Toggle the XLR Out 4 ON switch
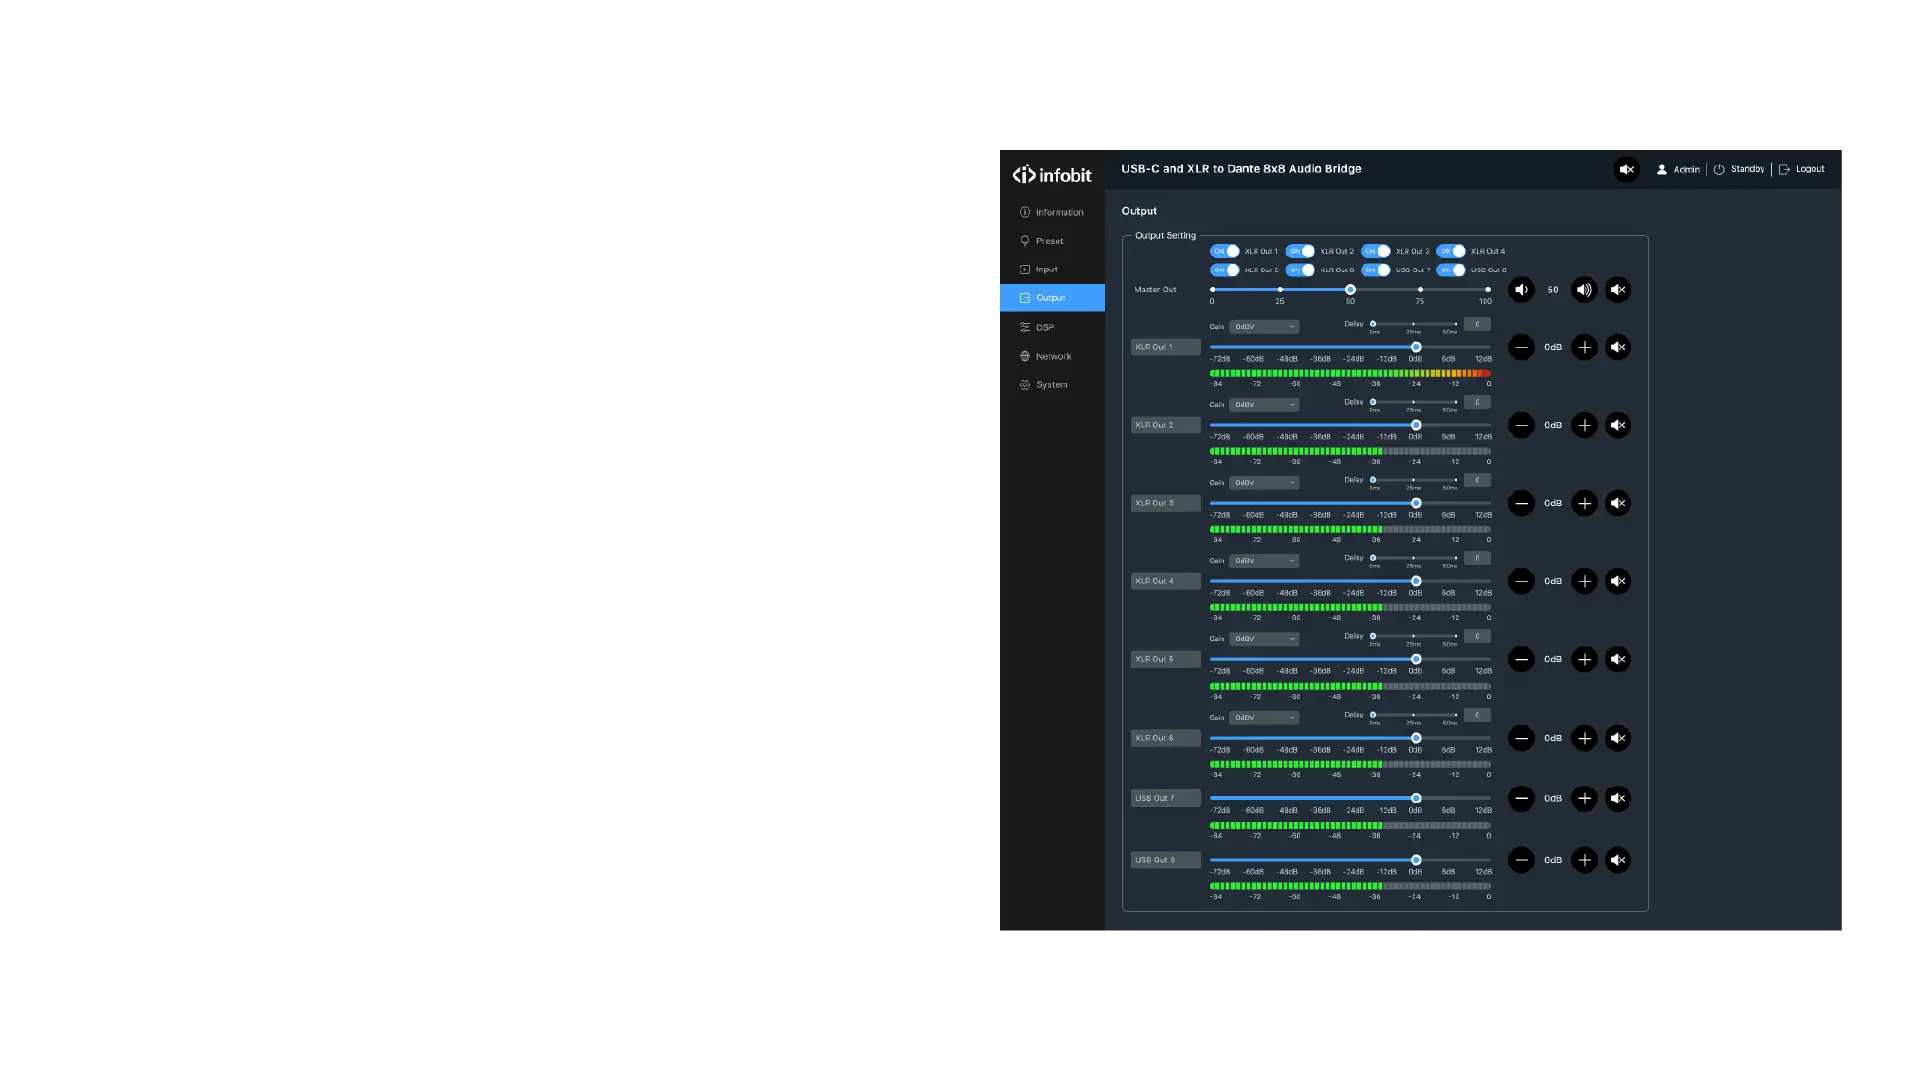 pyautogui.click(x=1451, y=251)
